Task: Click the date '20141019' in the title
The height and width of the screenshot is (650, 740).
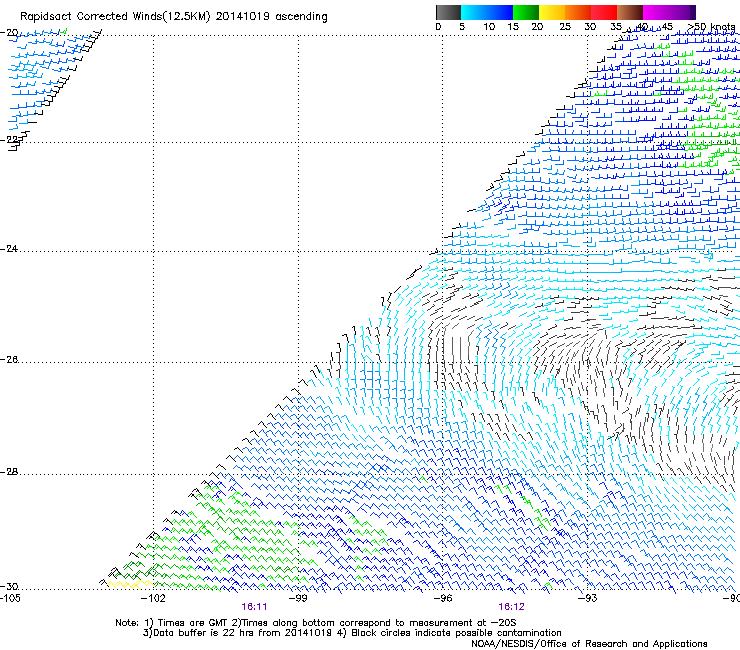Action: coord(243,17)
